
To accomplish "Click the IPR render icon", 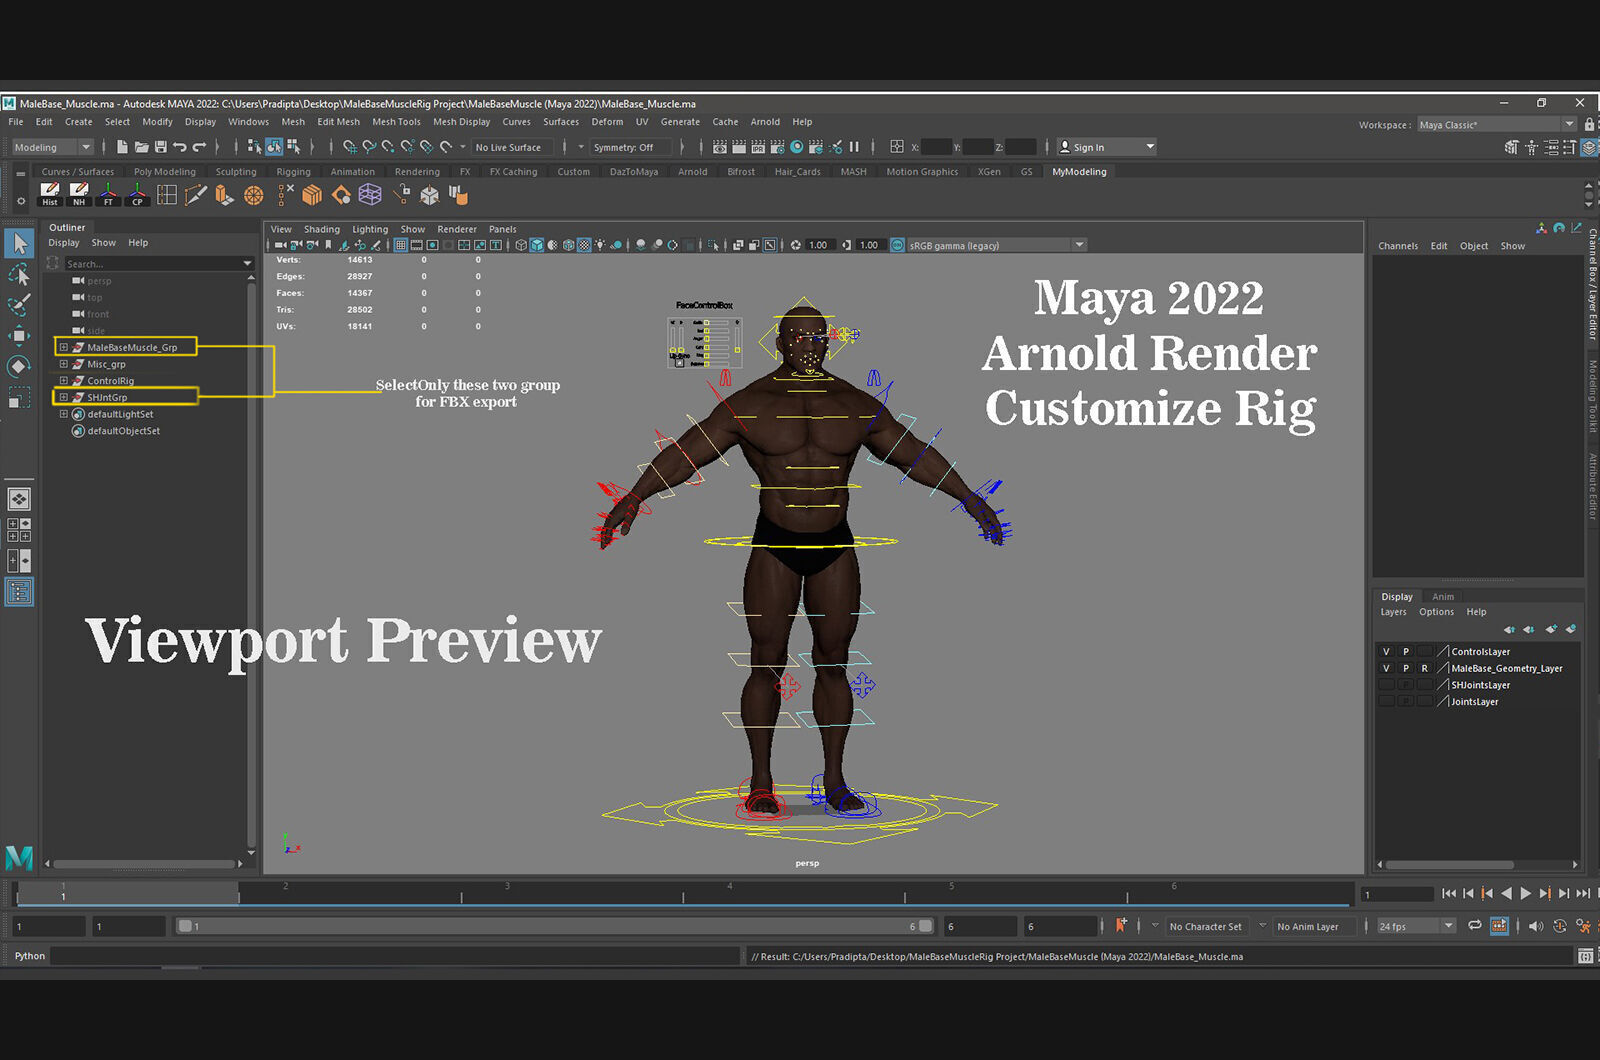I will [758, 147].
